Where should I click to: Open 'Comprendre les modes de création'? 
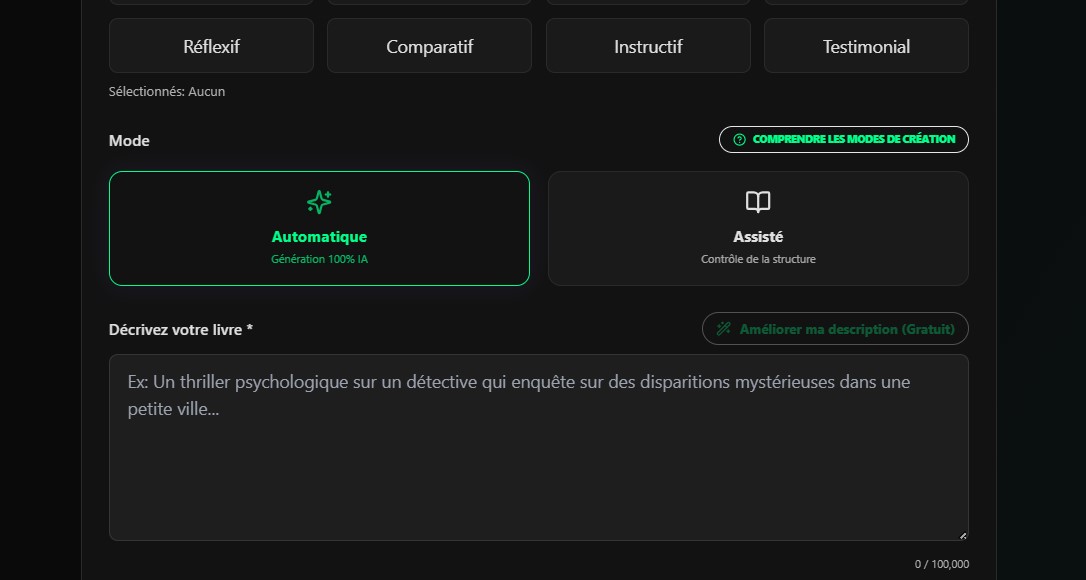(843, 139)
